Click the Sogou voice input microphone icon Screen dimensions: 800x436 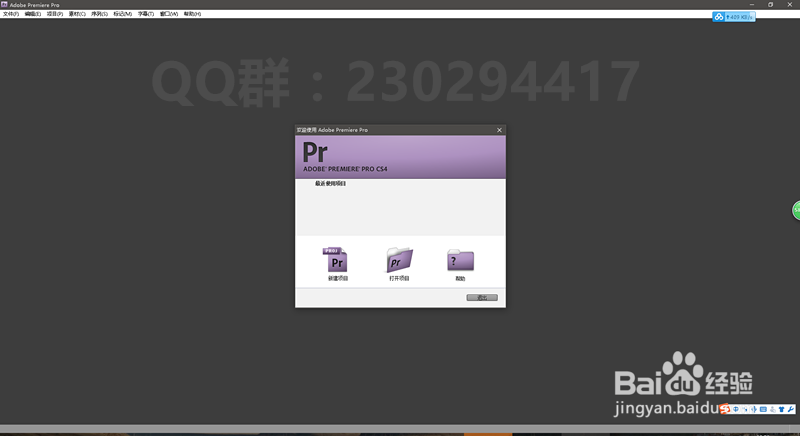[x=754, y=409]
